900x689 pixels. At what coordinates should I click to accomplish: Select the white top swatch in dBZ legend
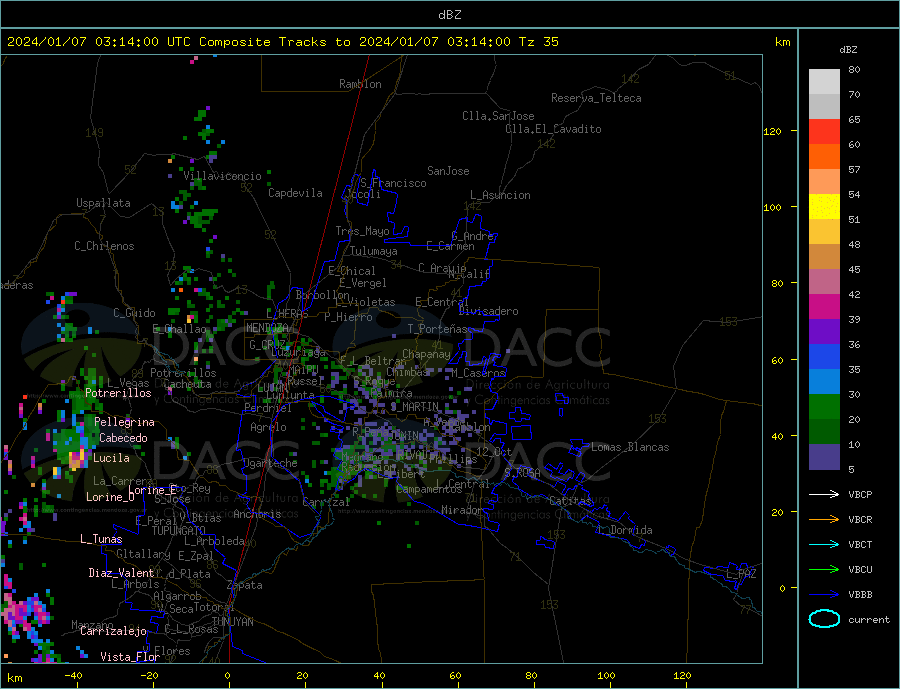[x=824, y=82]
